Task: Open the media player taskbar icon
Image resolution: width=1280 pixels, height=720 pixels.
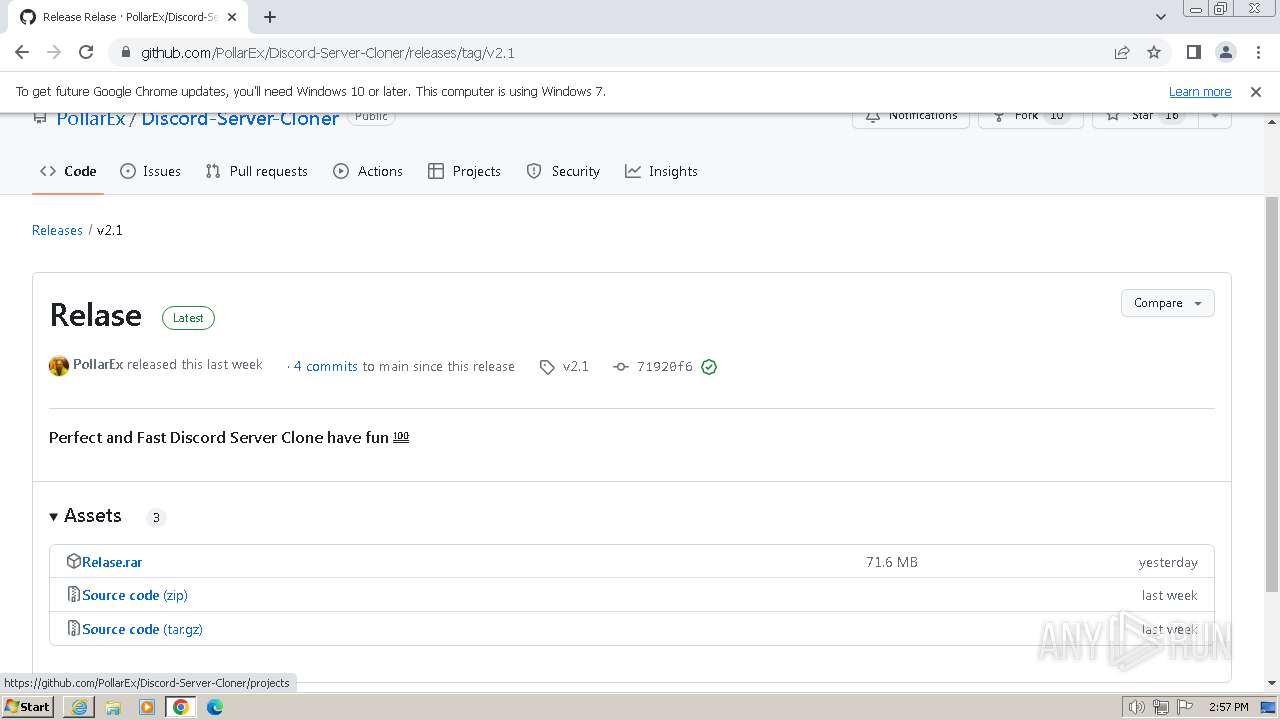Action: tap(147, 707)
